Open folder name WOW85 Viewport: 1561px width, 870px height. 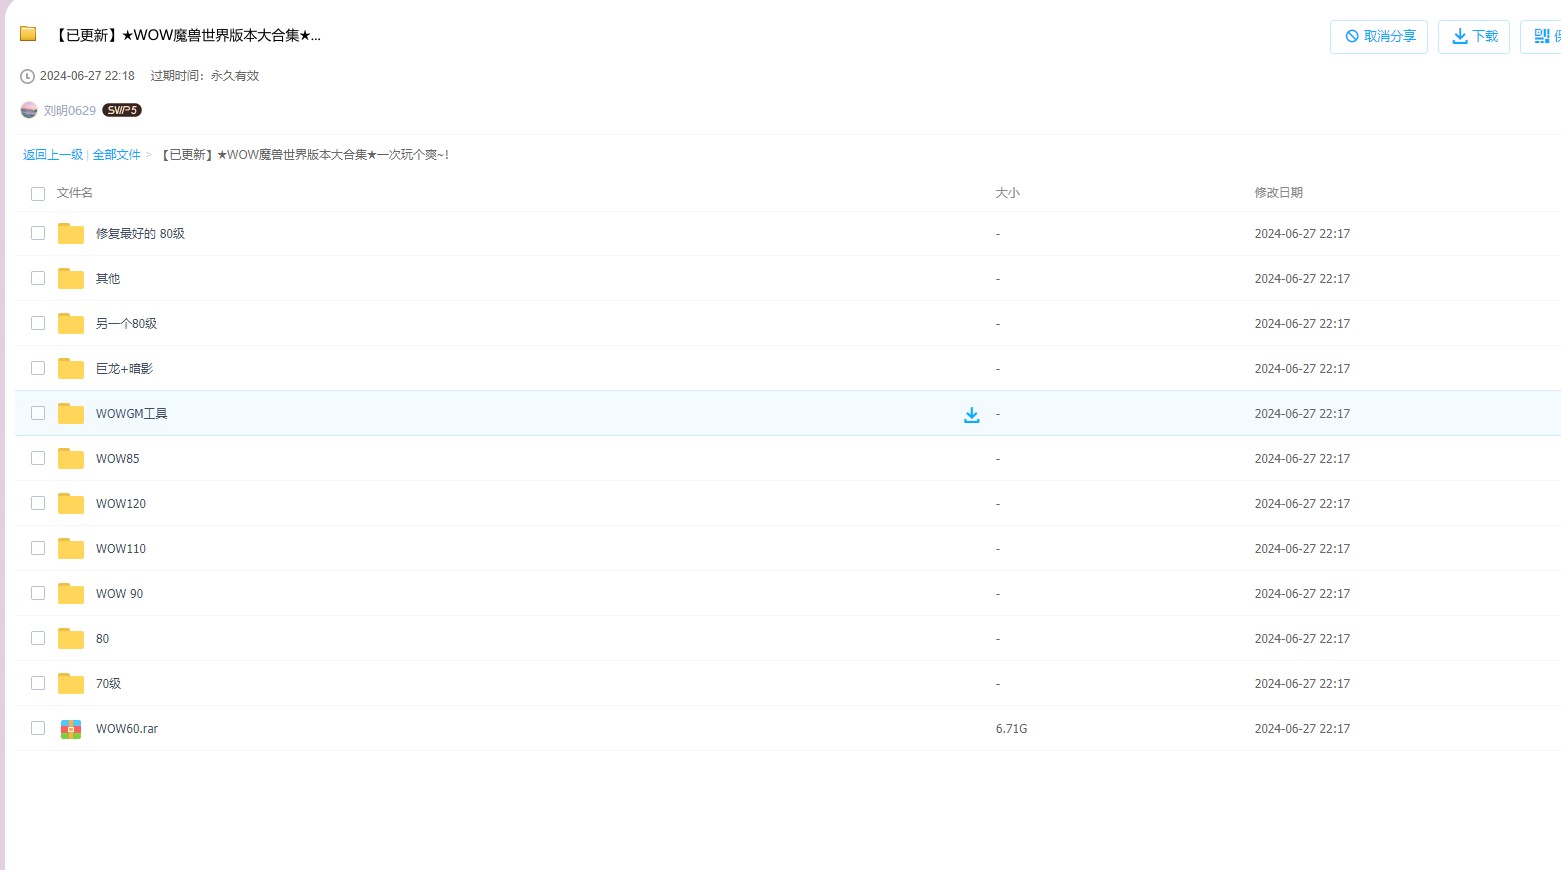click(x=118, y=459)
